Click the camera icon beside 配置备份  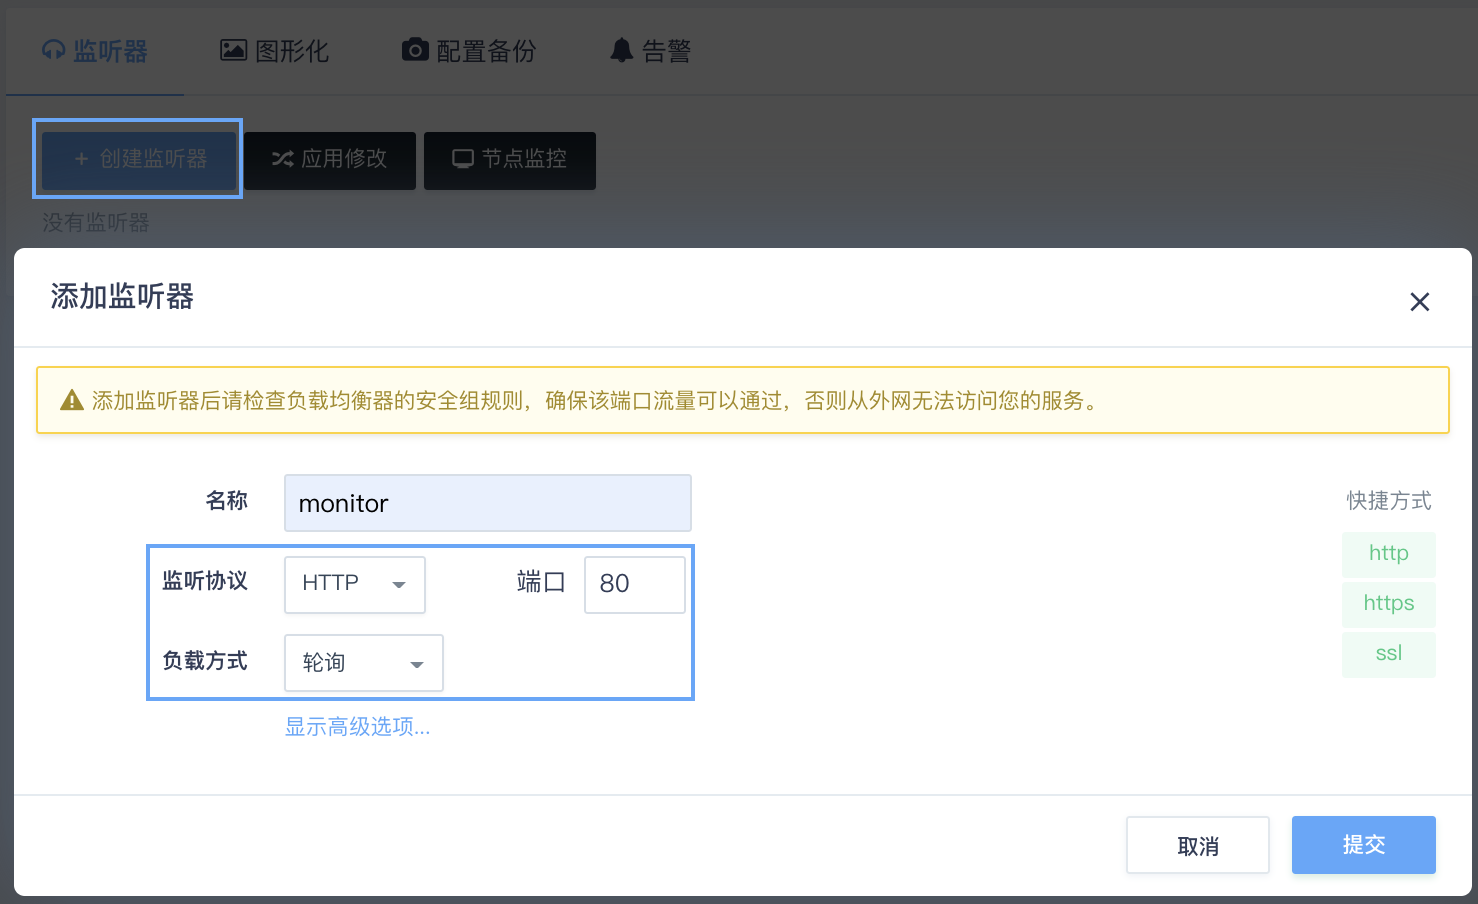(415, 50)
